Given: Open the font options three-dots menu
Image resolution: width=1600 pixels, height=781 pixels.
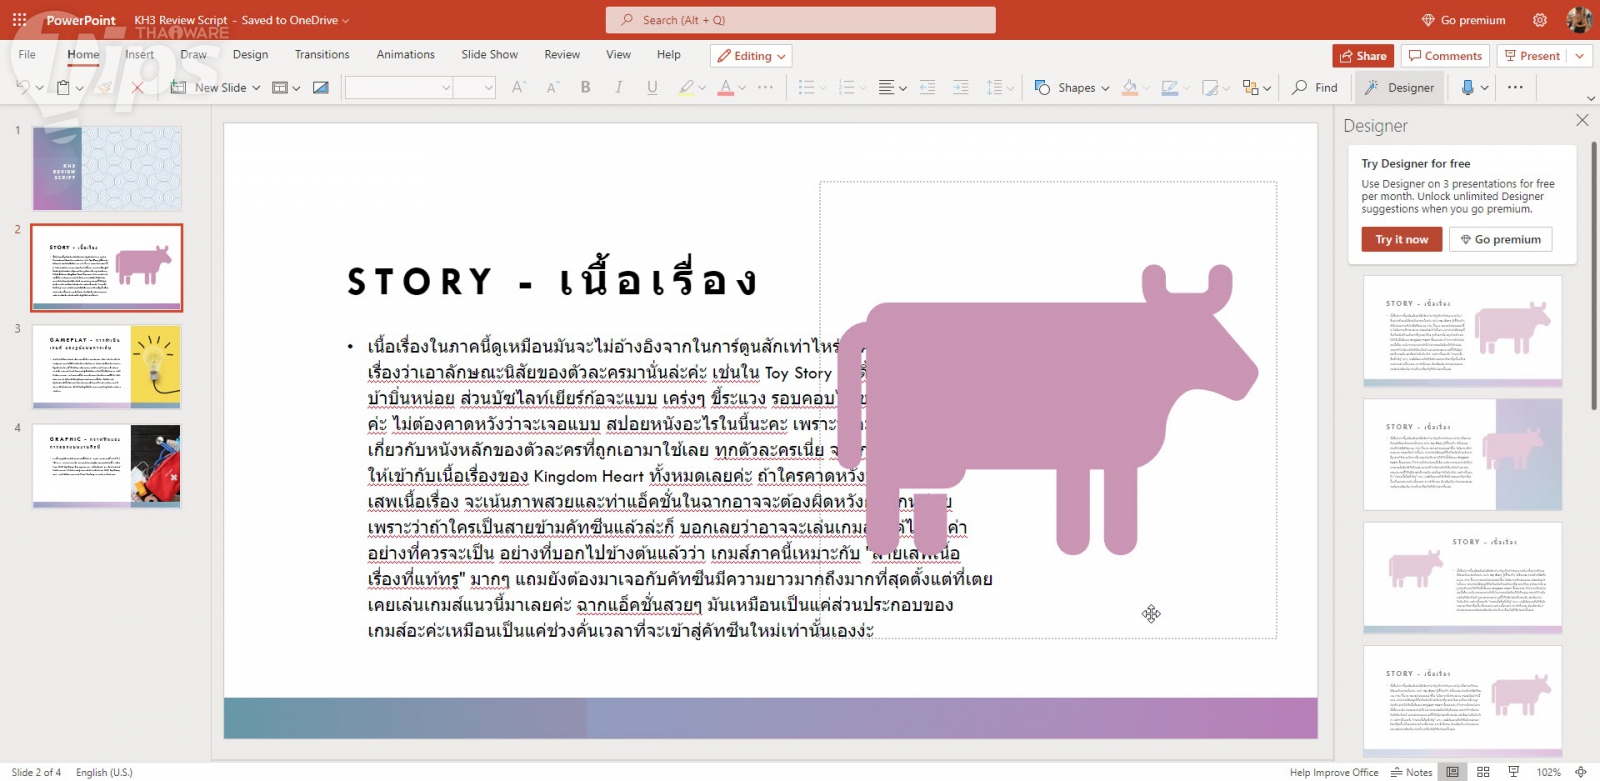Looking at the screenshot, I should point(765,88).
